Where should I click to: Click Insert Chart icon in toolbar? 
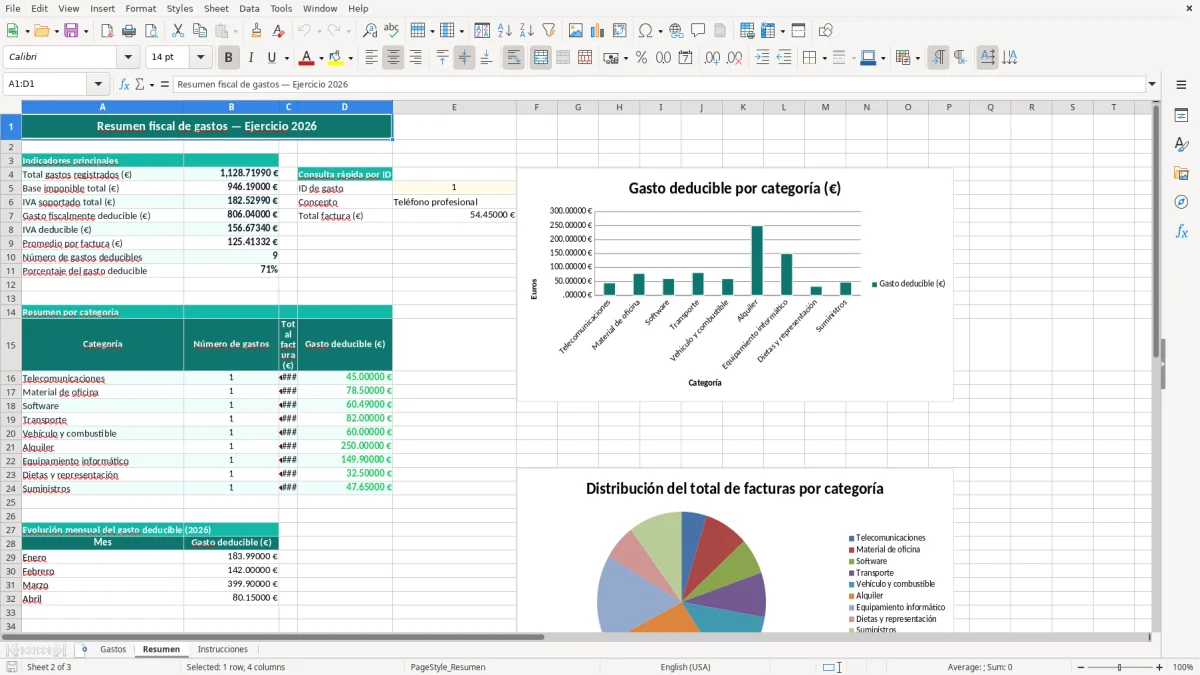(x=598, y=31)
